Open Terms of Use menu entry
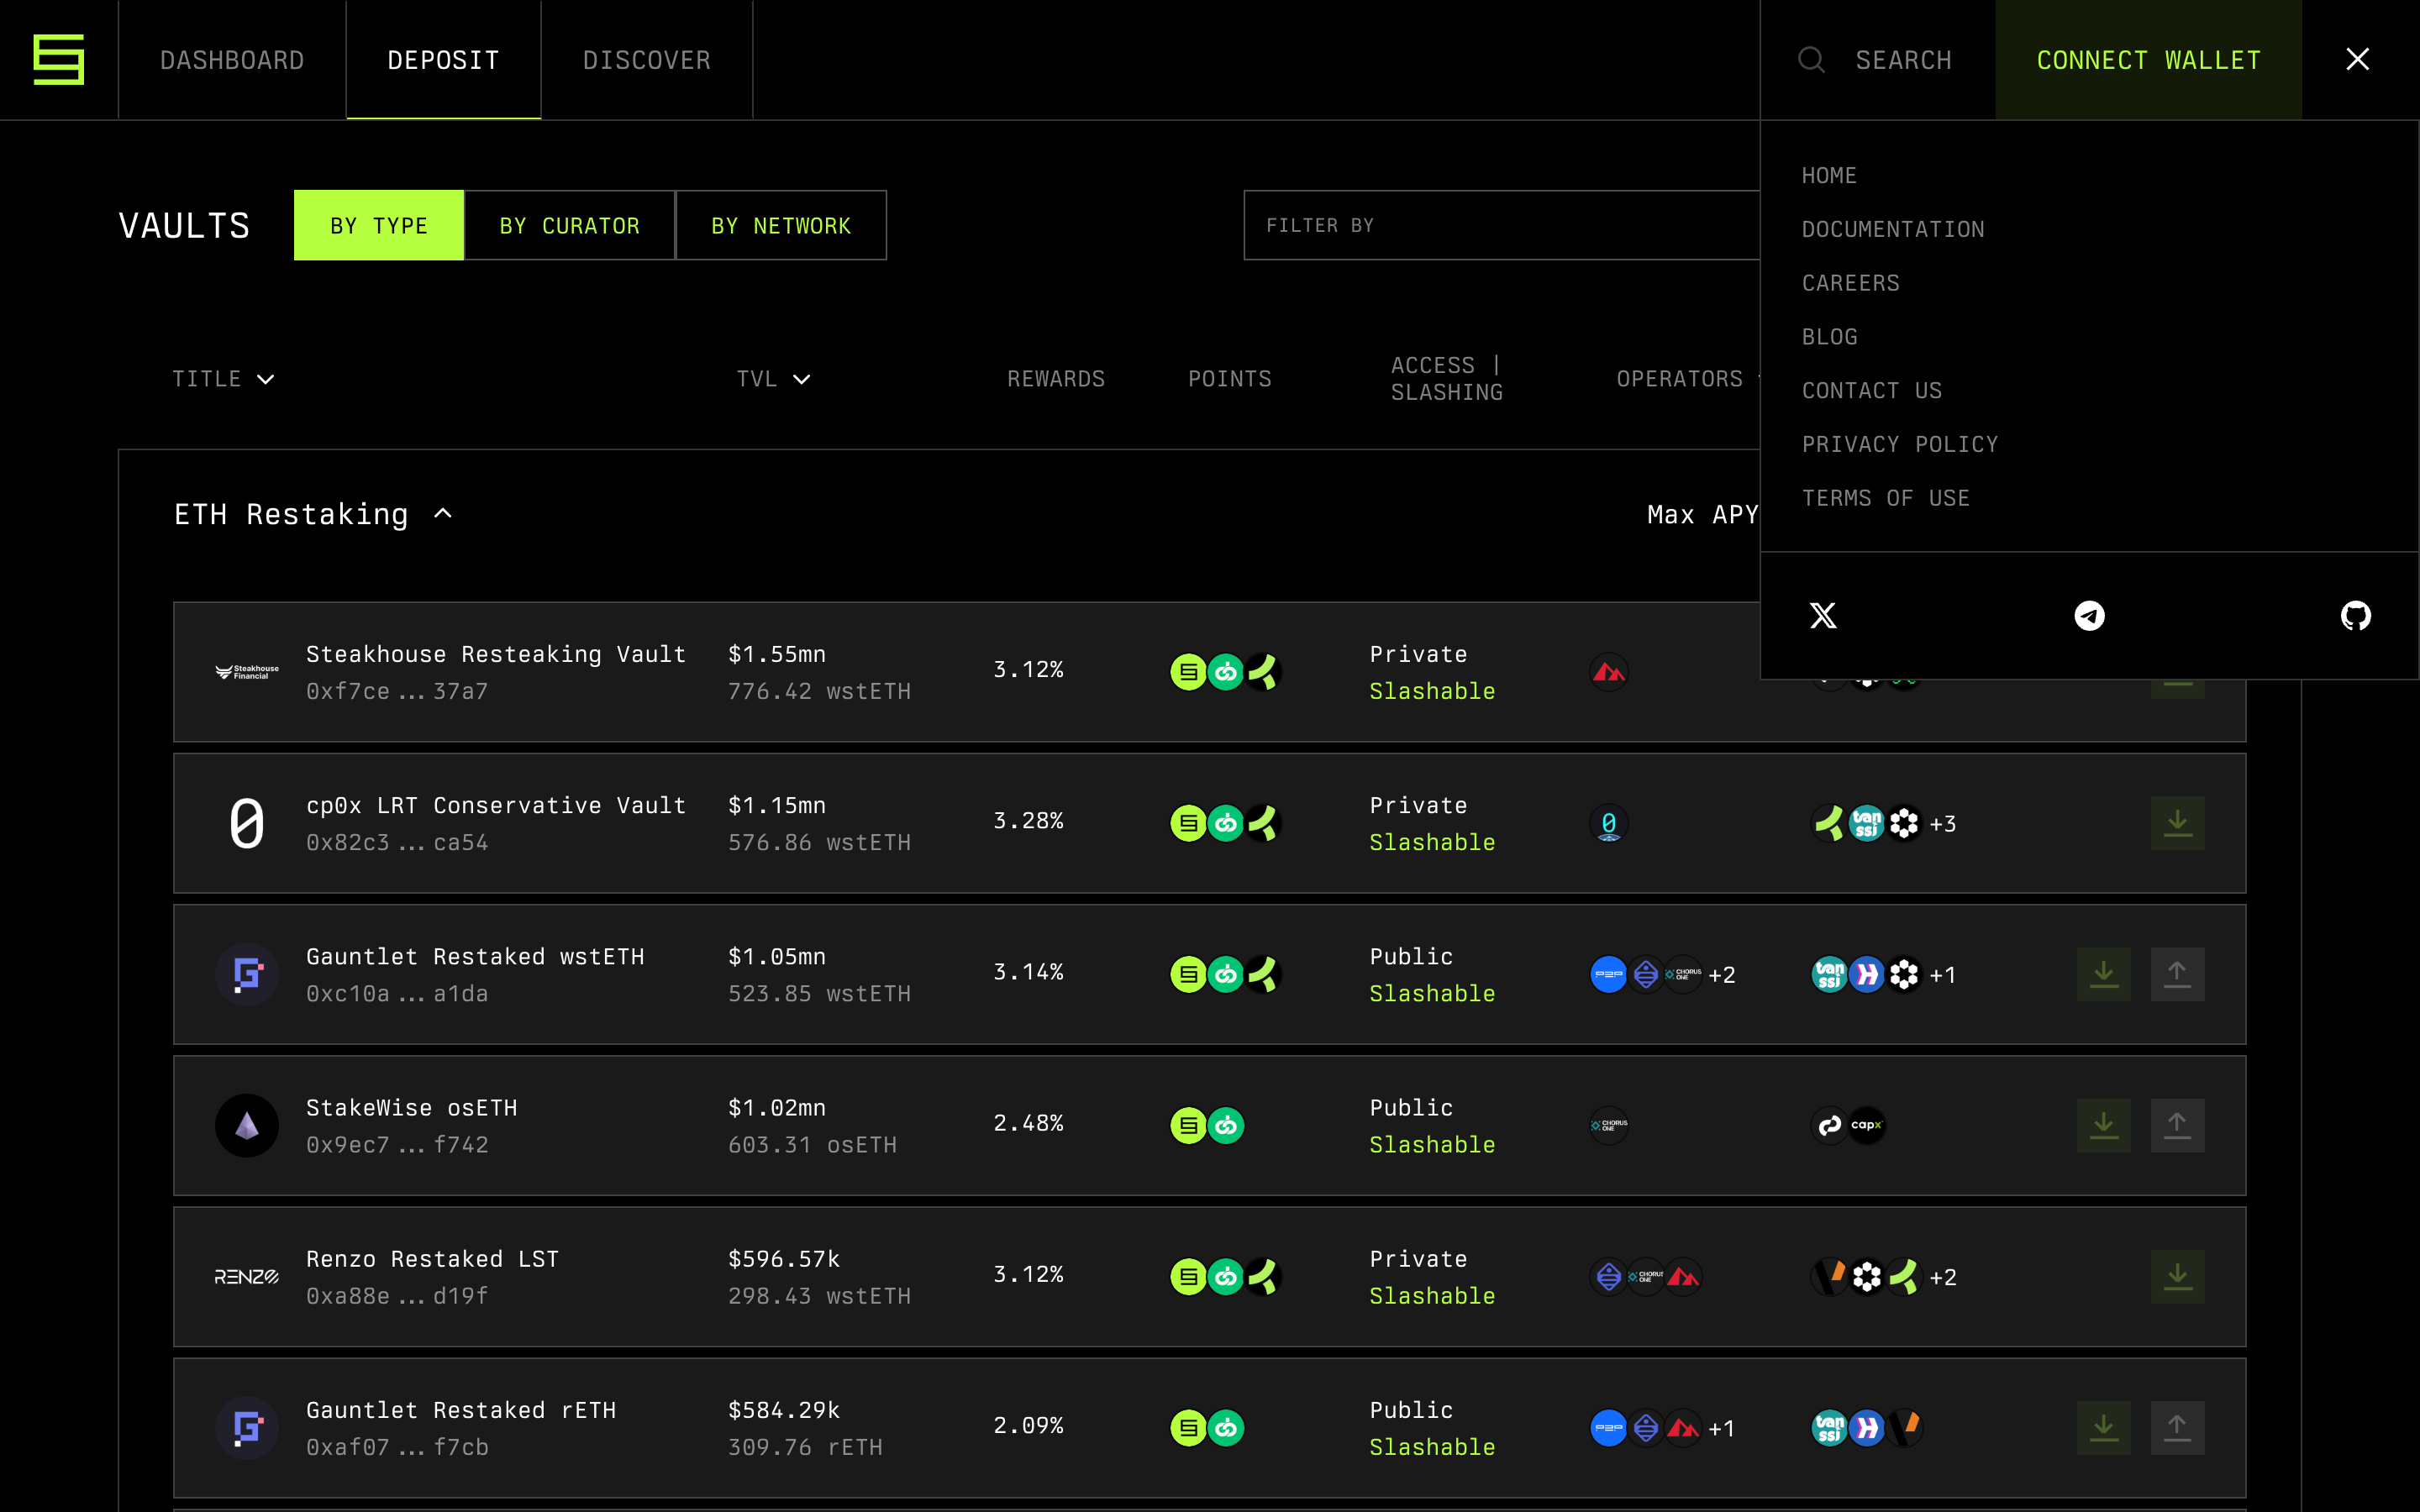2420x1512 pixels. (1886, 498)
